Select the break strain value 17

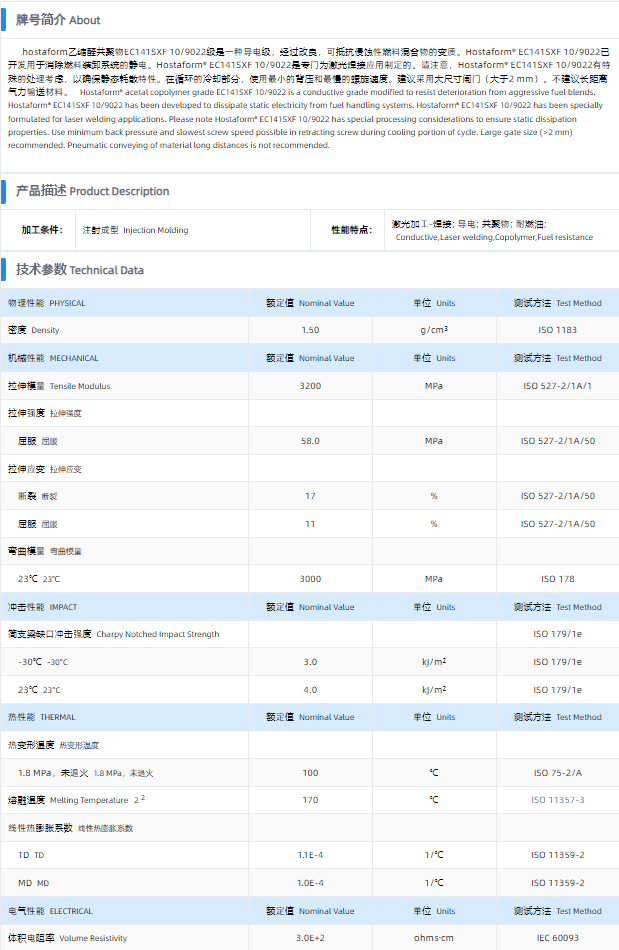pos(310,496)
